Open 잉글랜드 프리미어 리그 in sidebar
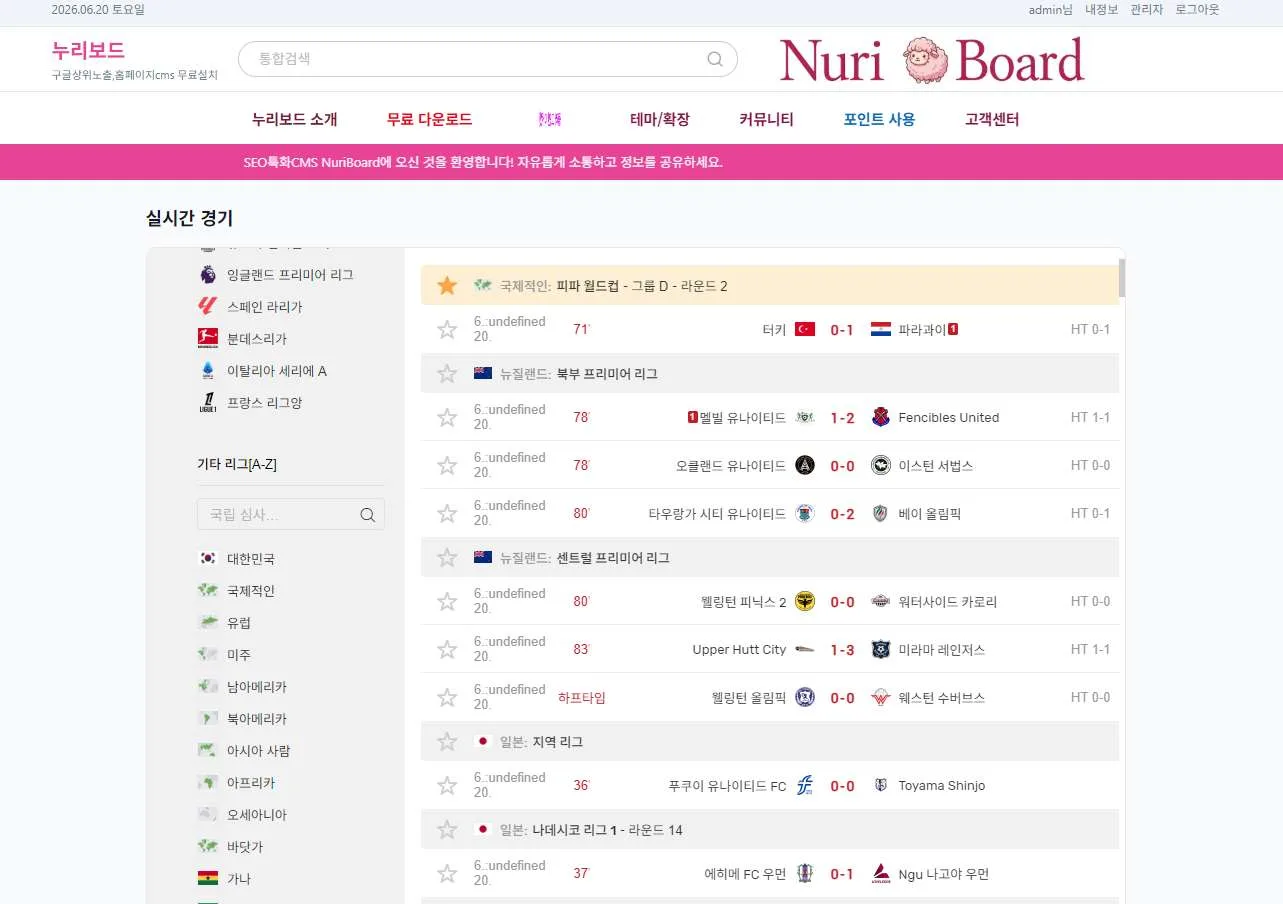 pos(290,274)
